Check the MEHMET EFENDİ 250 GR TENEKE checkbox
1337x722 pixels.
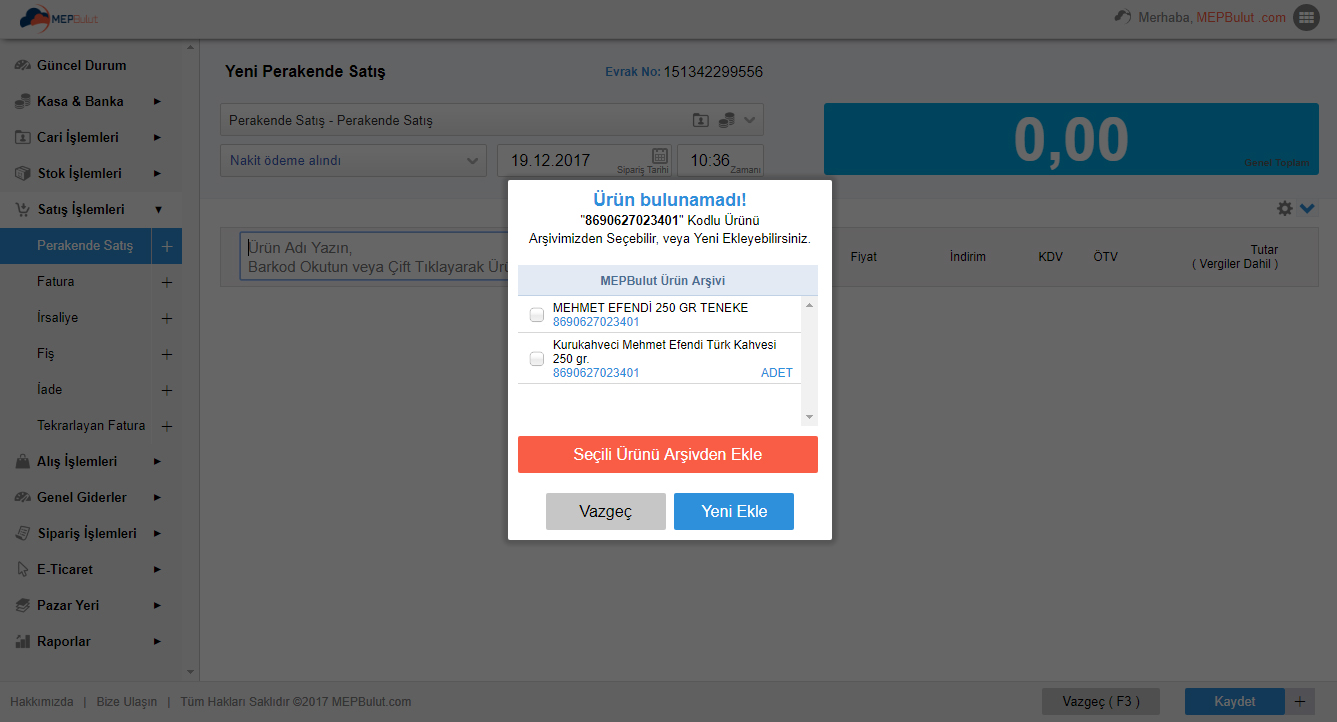pyautogui.click(x=537, y=315)
